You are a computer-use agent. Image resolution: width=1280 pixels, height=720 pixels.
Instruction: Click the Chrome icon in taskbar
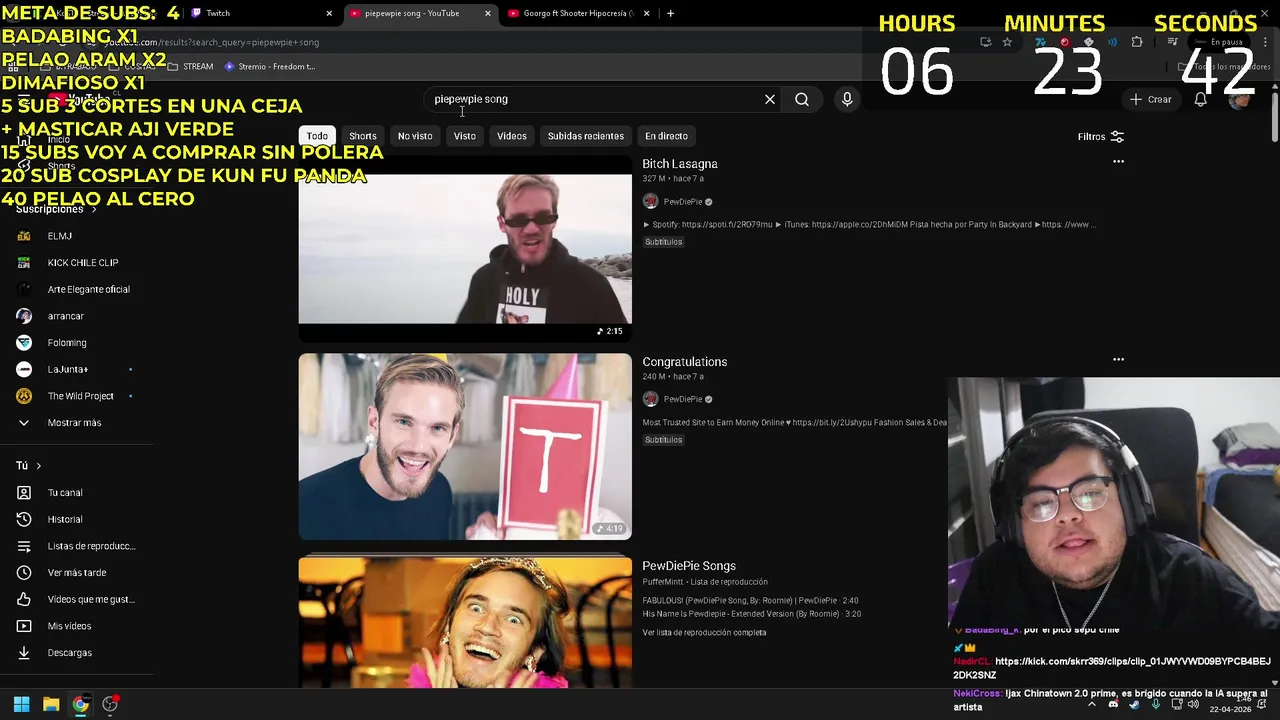click(x=80, y=704)
